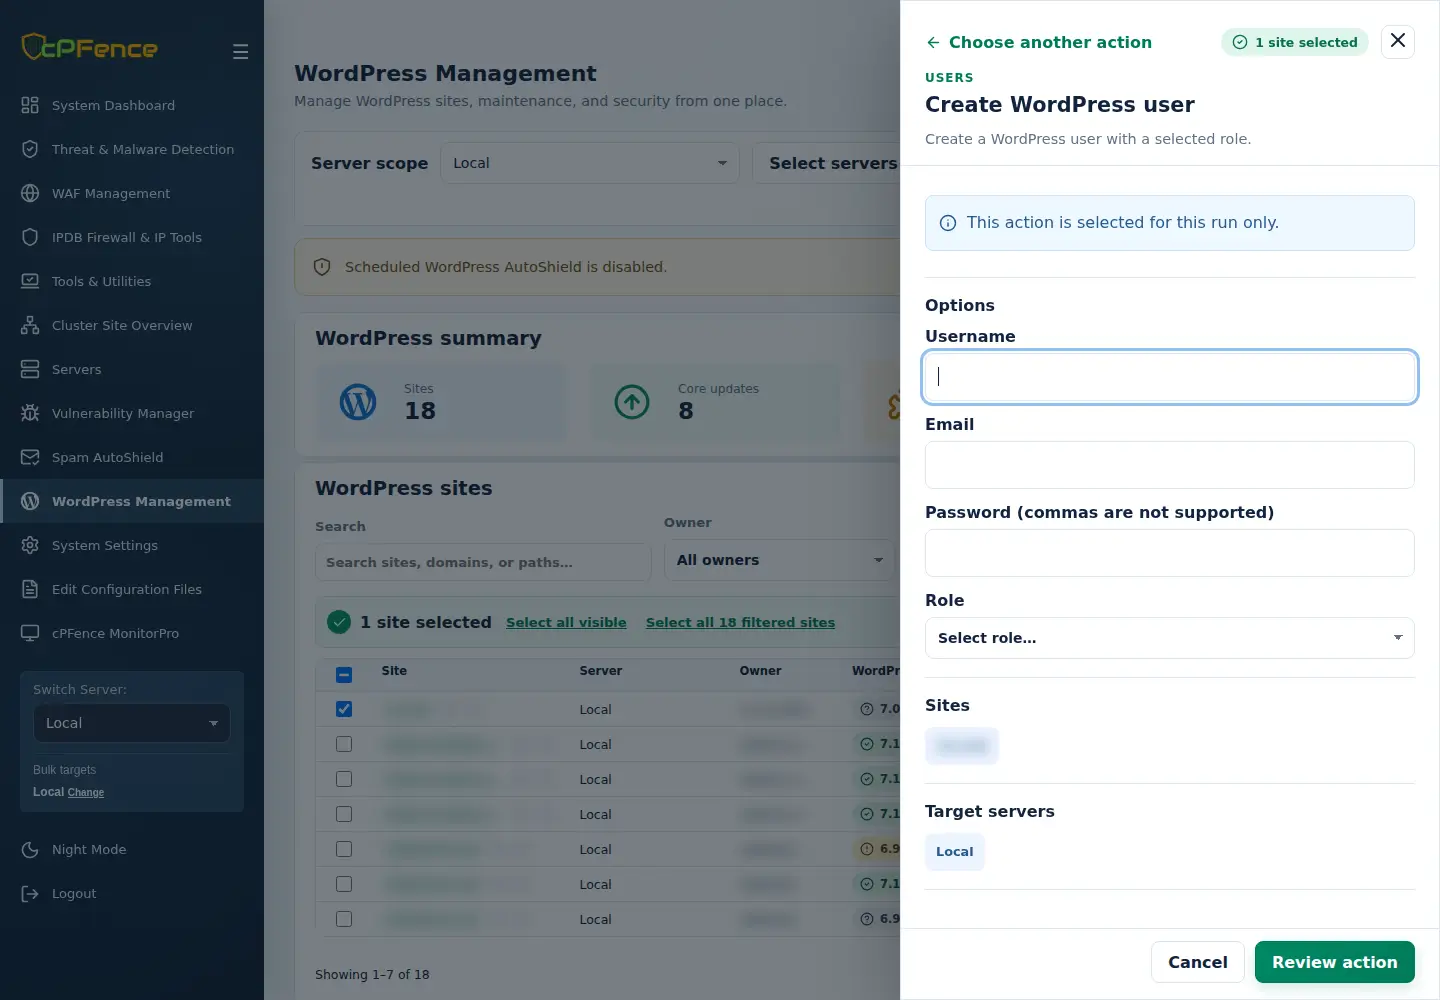Click the Night Mode moon icon
Screen dimensions: 1440x1000
tap(30, 849)
